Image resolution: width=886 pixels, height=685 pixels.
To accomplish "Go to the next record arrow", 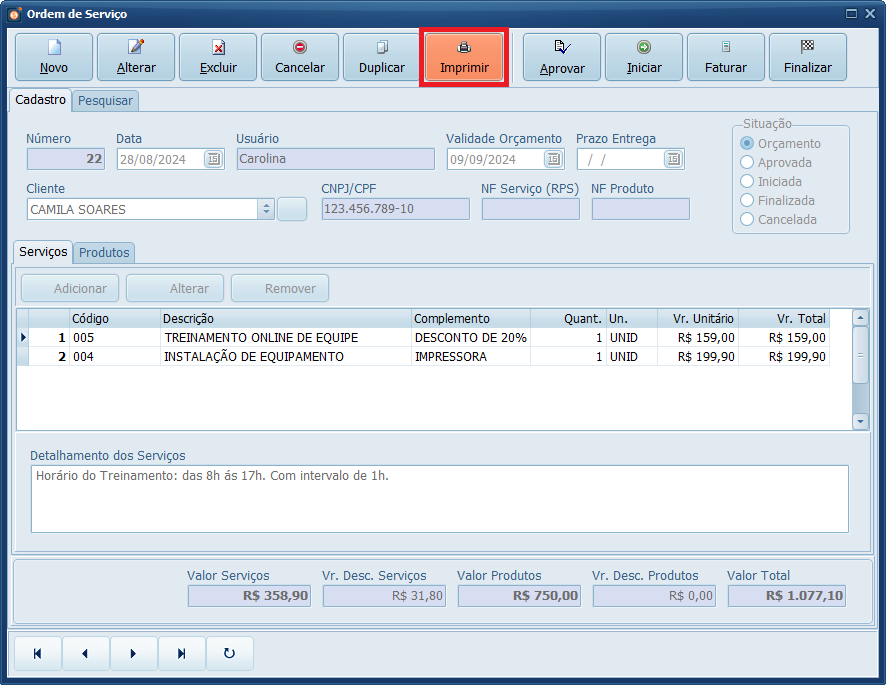I will pos(134,653).
